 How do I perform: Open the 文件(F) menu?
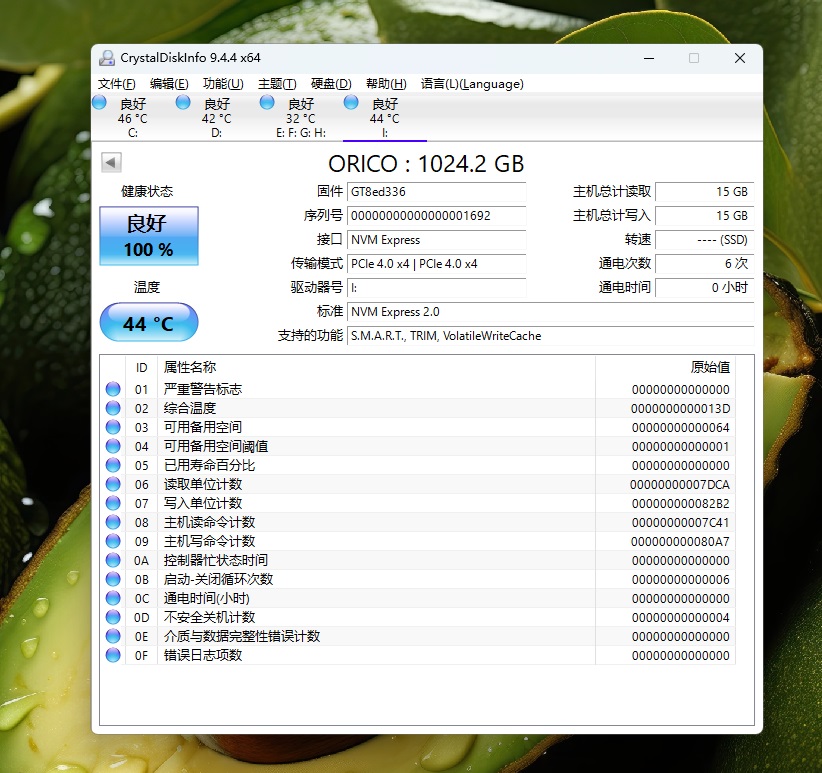tap(116, 84)
